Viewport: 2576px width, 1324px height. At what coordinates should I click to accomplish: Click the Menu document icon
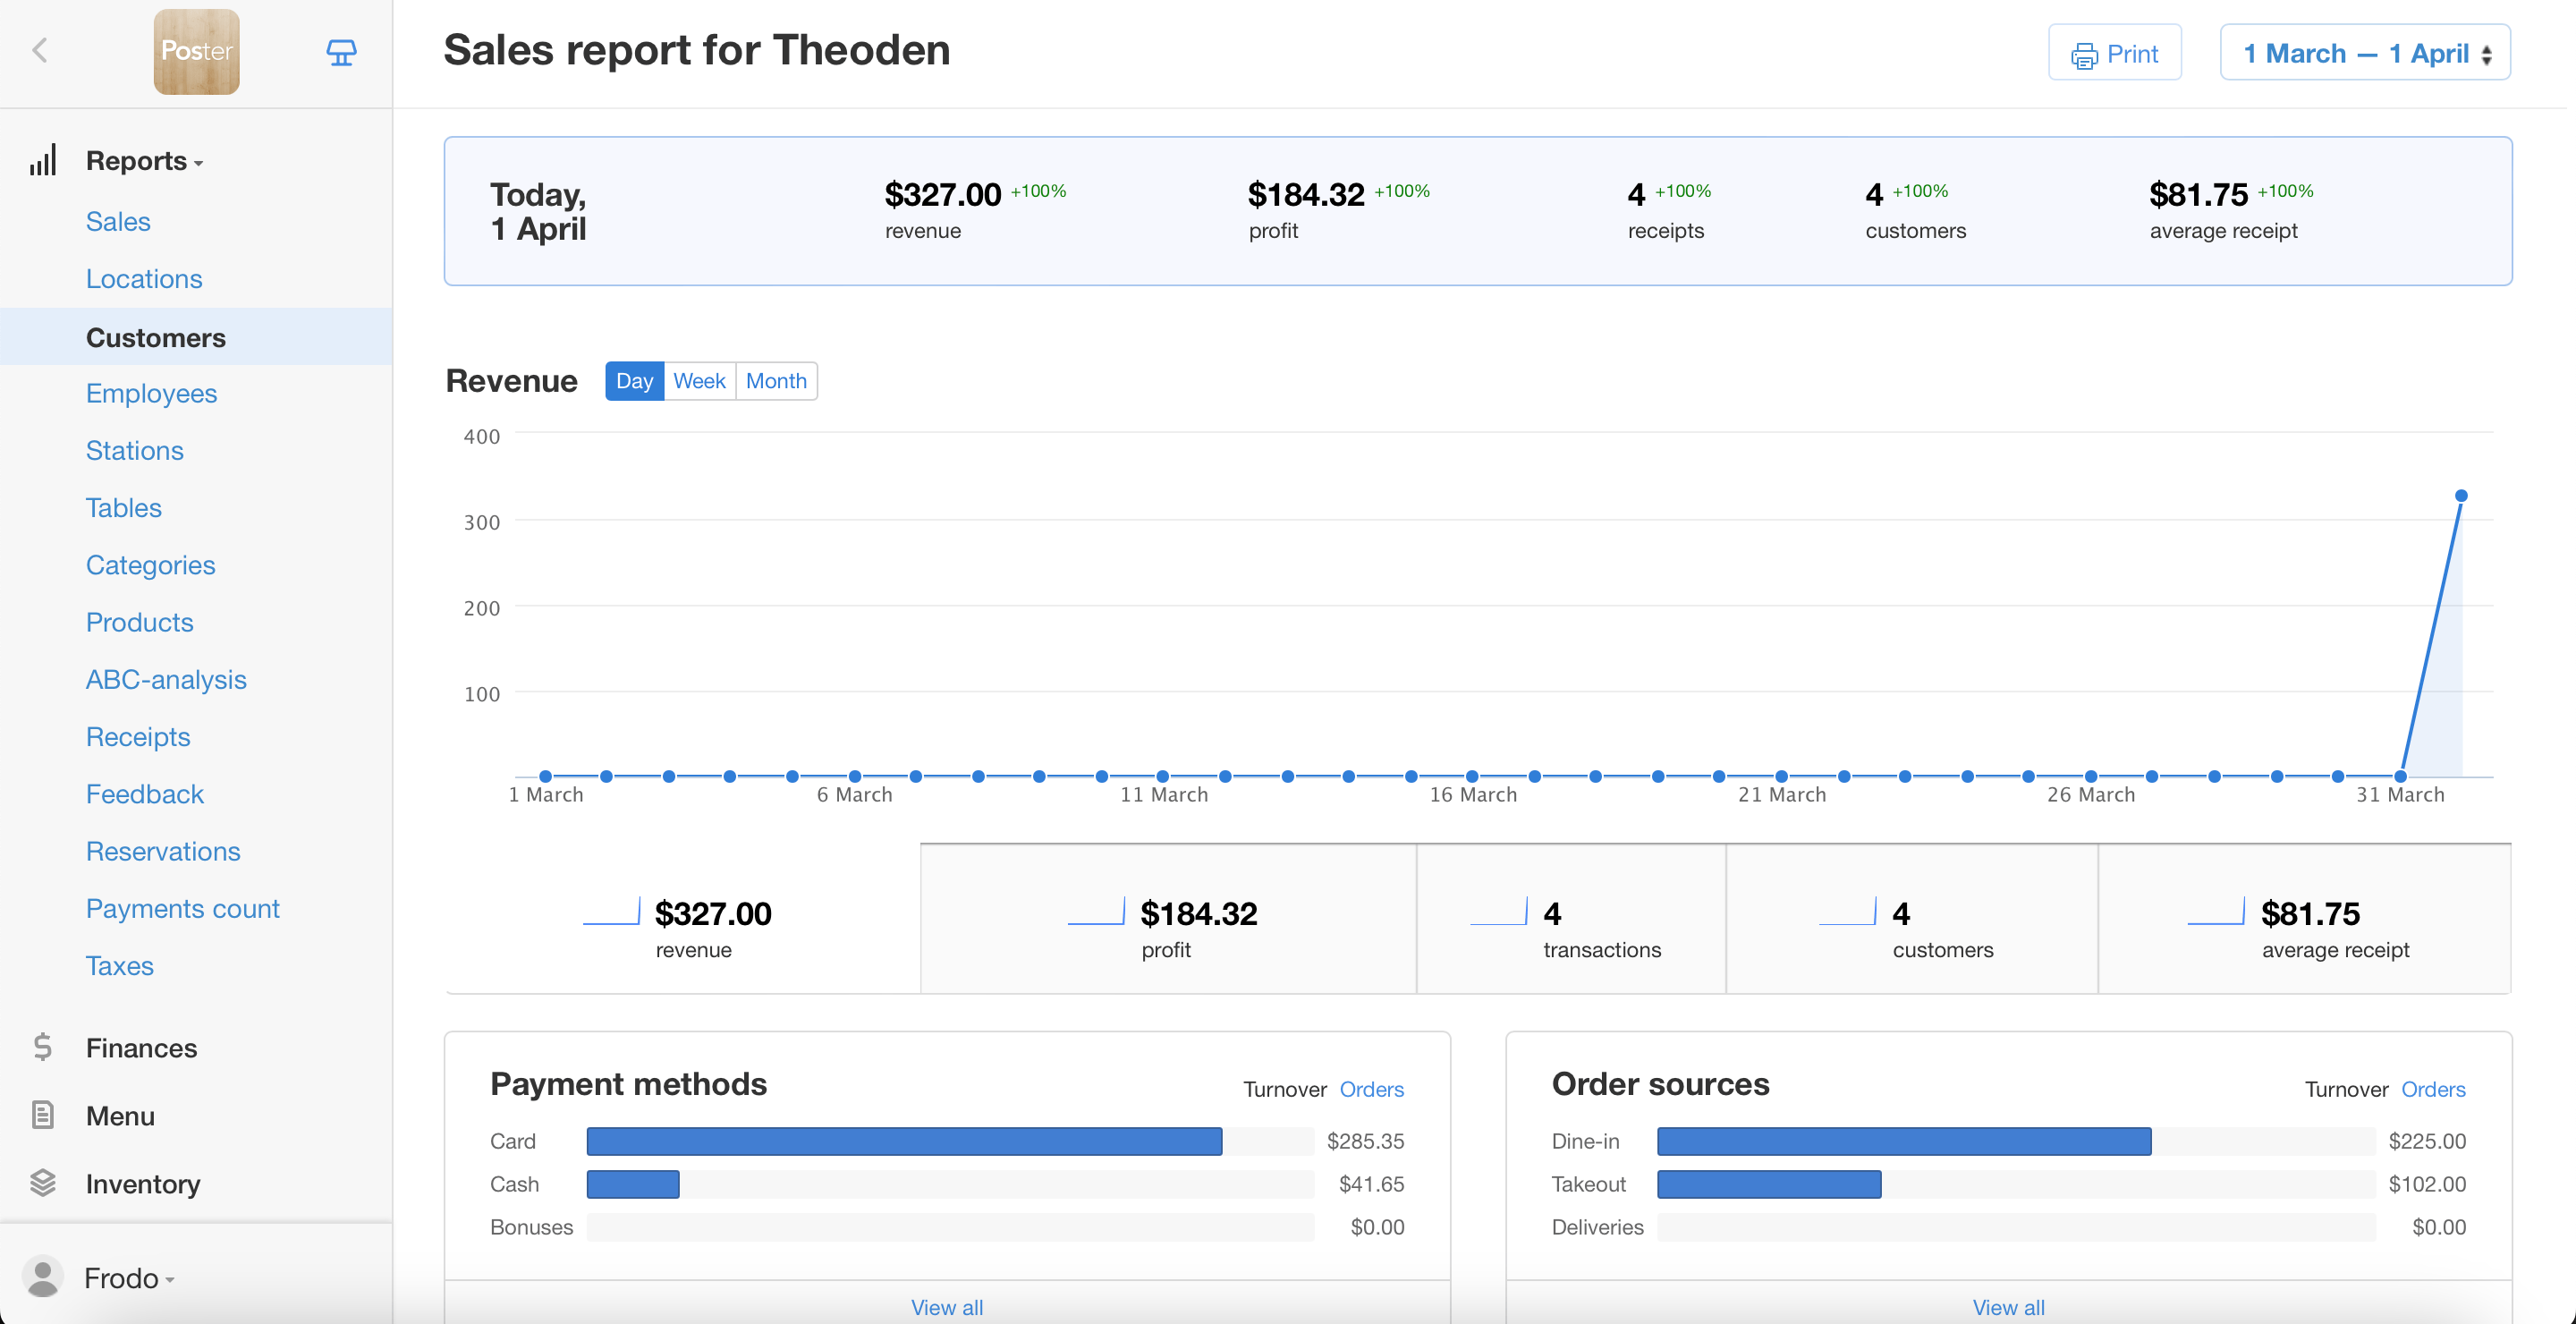pos(43,1115)
